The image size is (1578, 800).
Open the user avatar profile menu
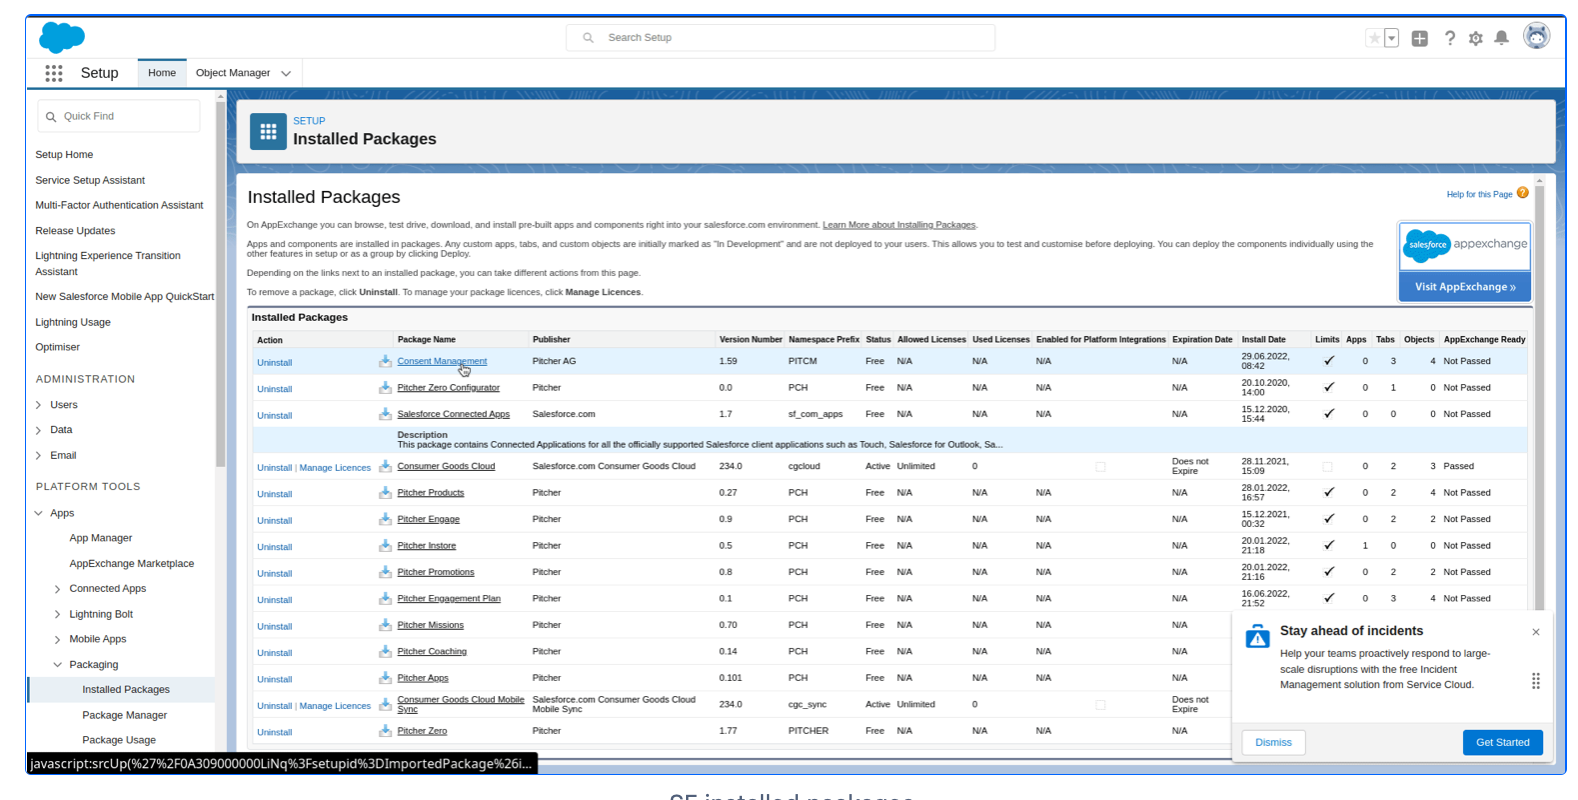coord(1536,36)
